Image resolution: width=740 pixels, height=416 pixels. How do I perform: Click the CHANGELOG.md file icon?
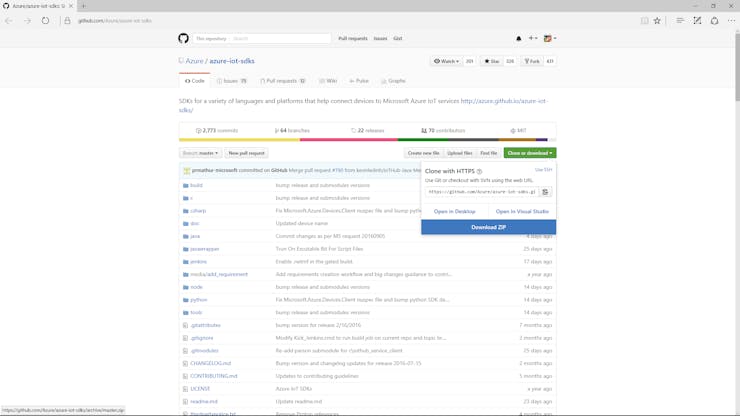coord(185,364)
